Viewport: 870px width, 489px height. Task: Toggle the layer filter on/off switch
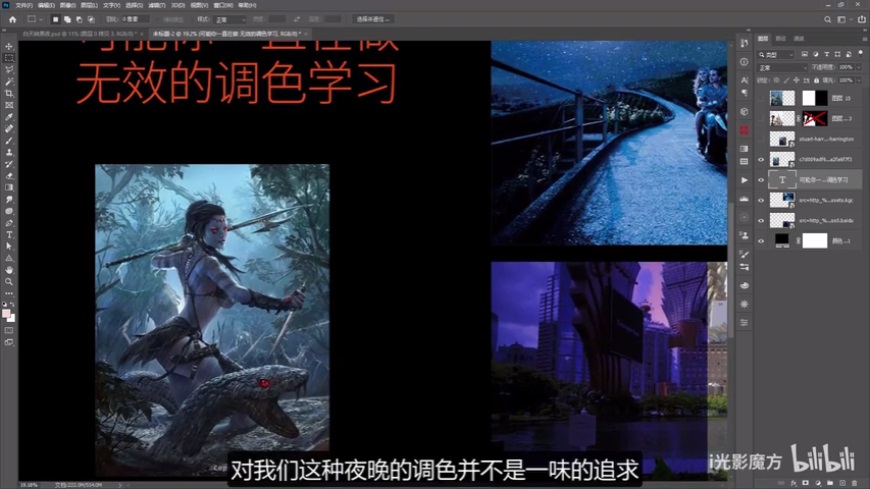(861, 54)
